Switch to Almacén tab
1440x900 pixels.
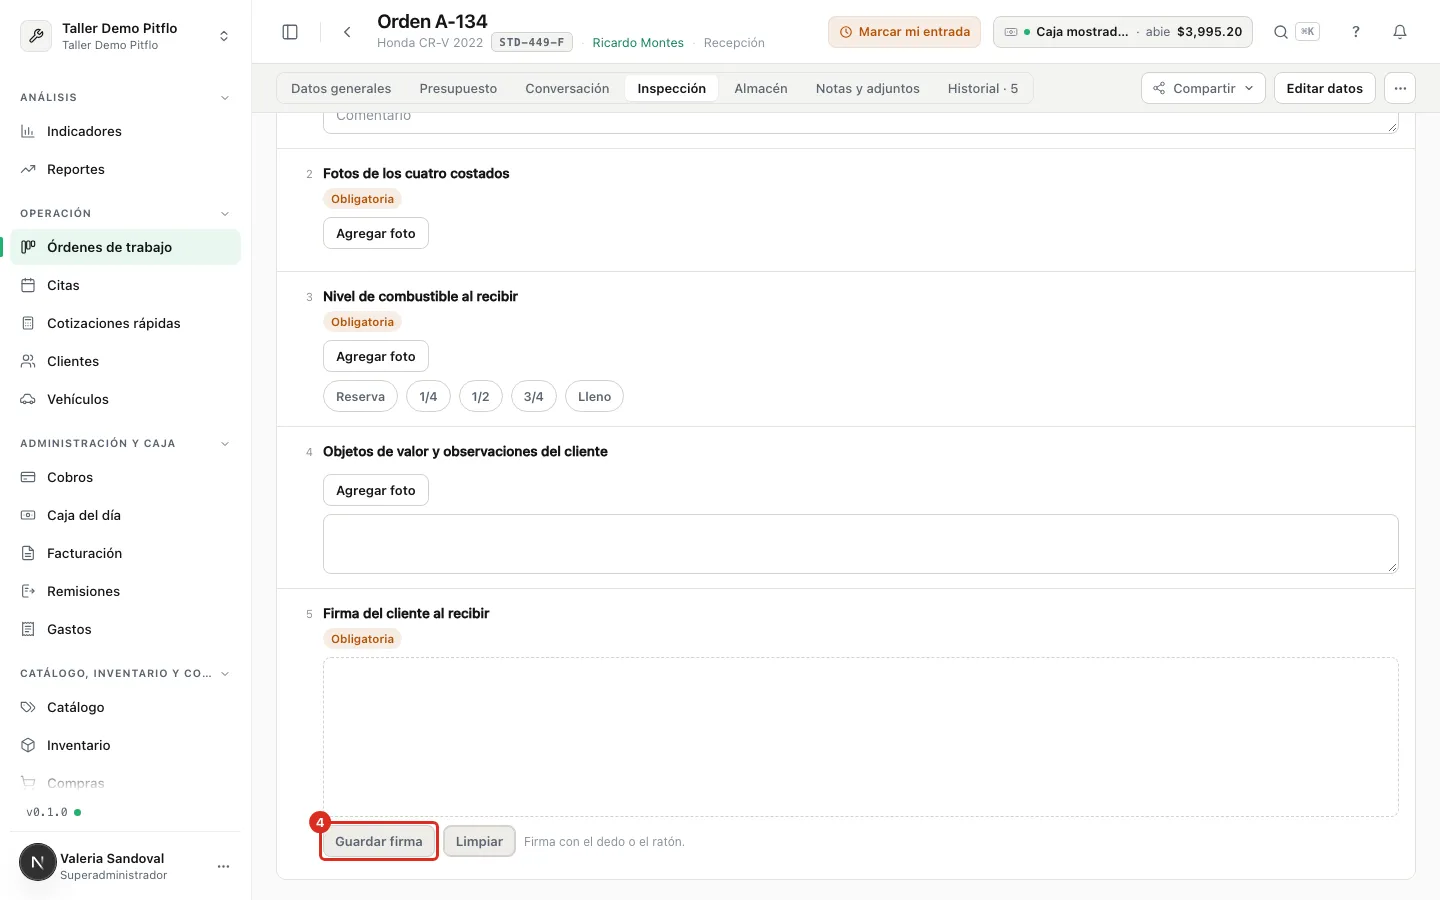(x=761, y=88)
